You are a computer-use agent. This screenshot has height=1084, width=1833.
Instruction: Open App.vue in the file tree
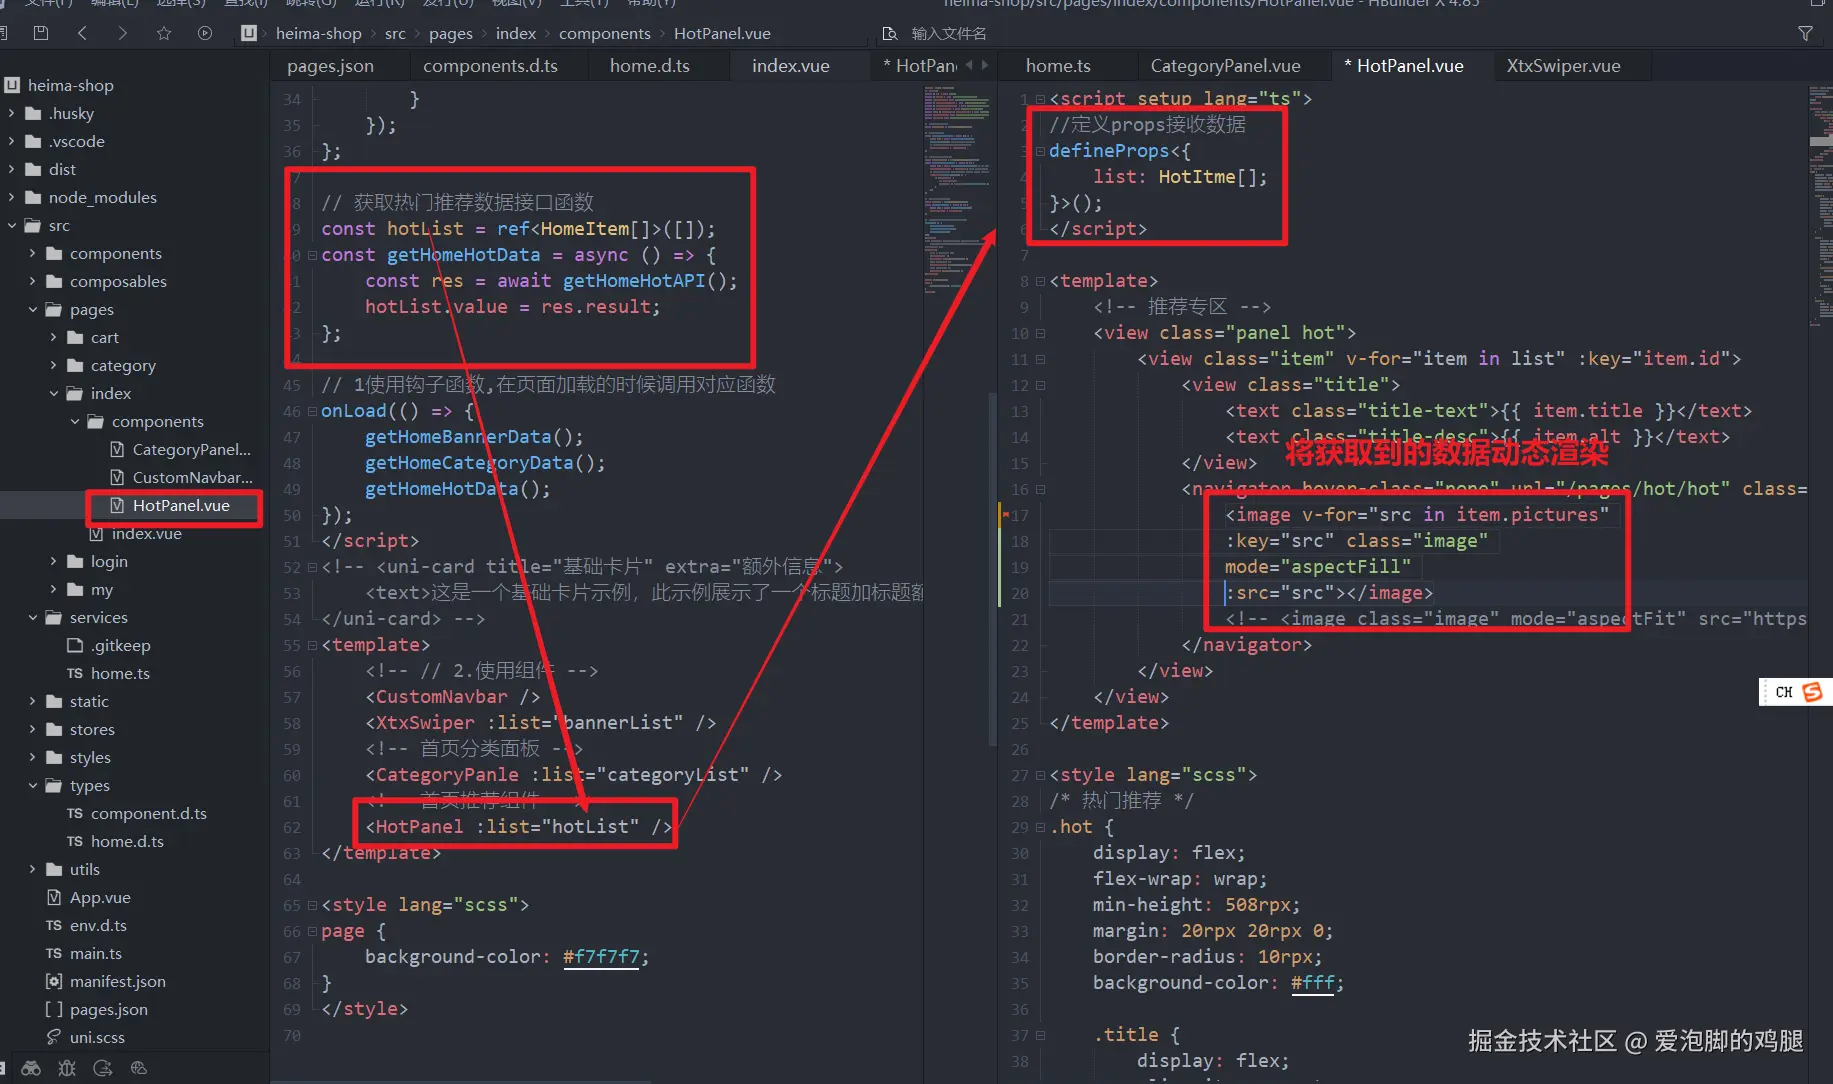[100, 897]
